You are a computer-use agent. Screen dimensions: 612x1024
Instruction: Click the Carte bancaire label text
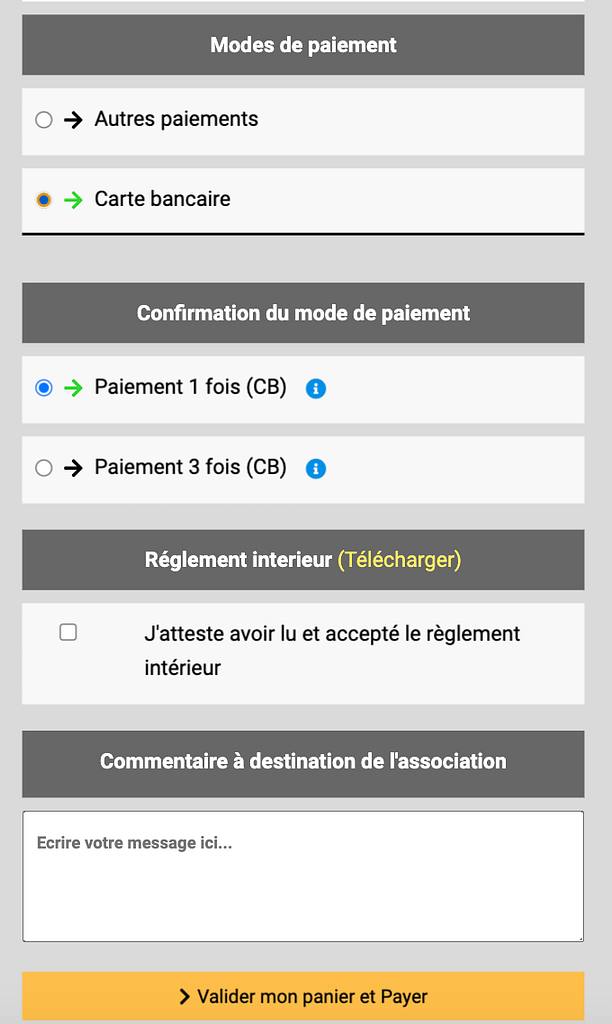pos(162,199)
